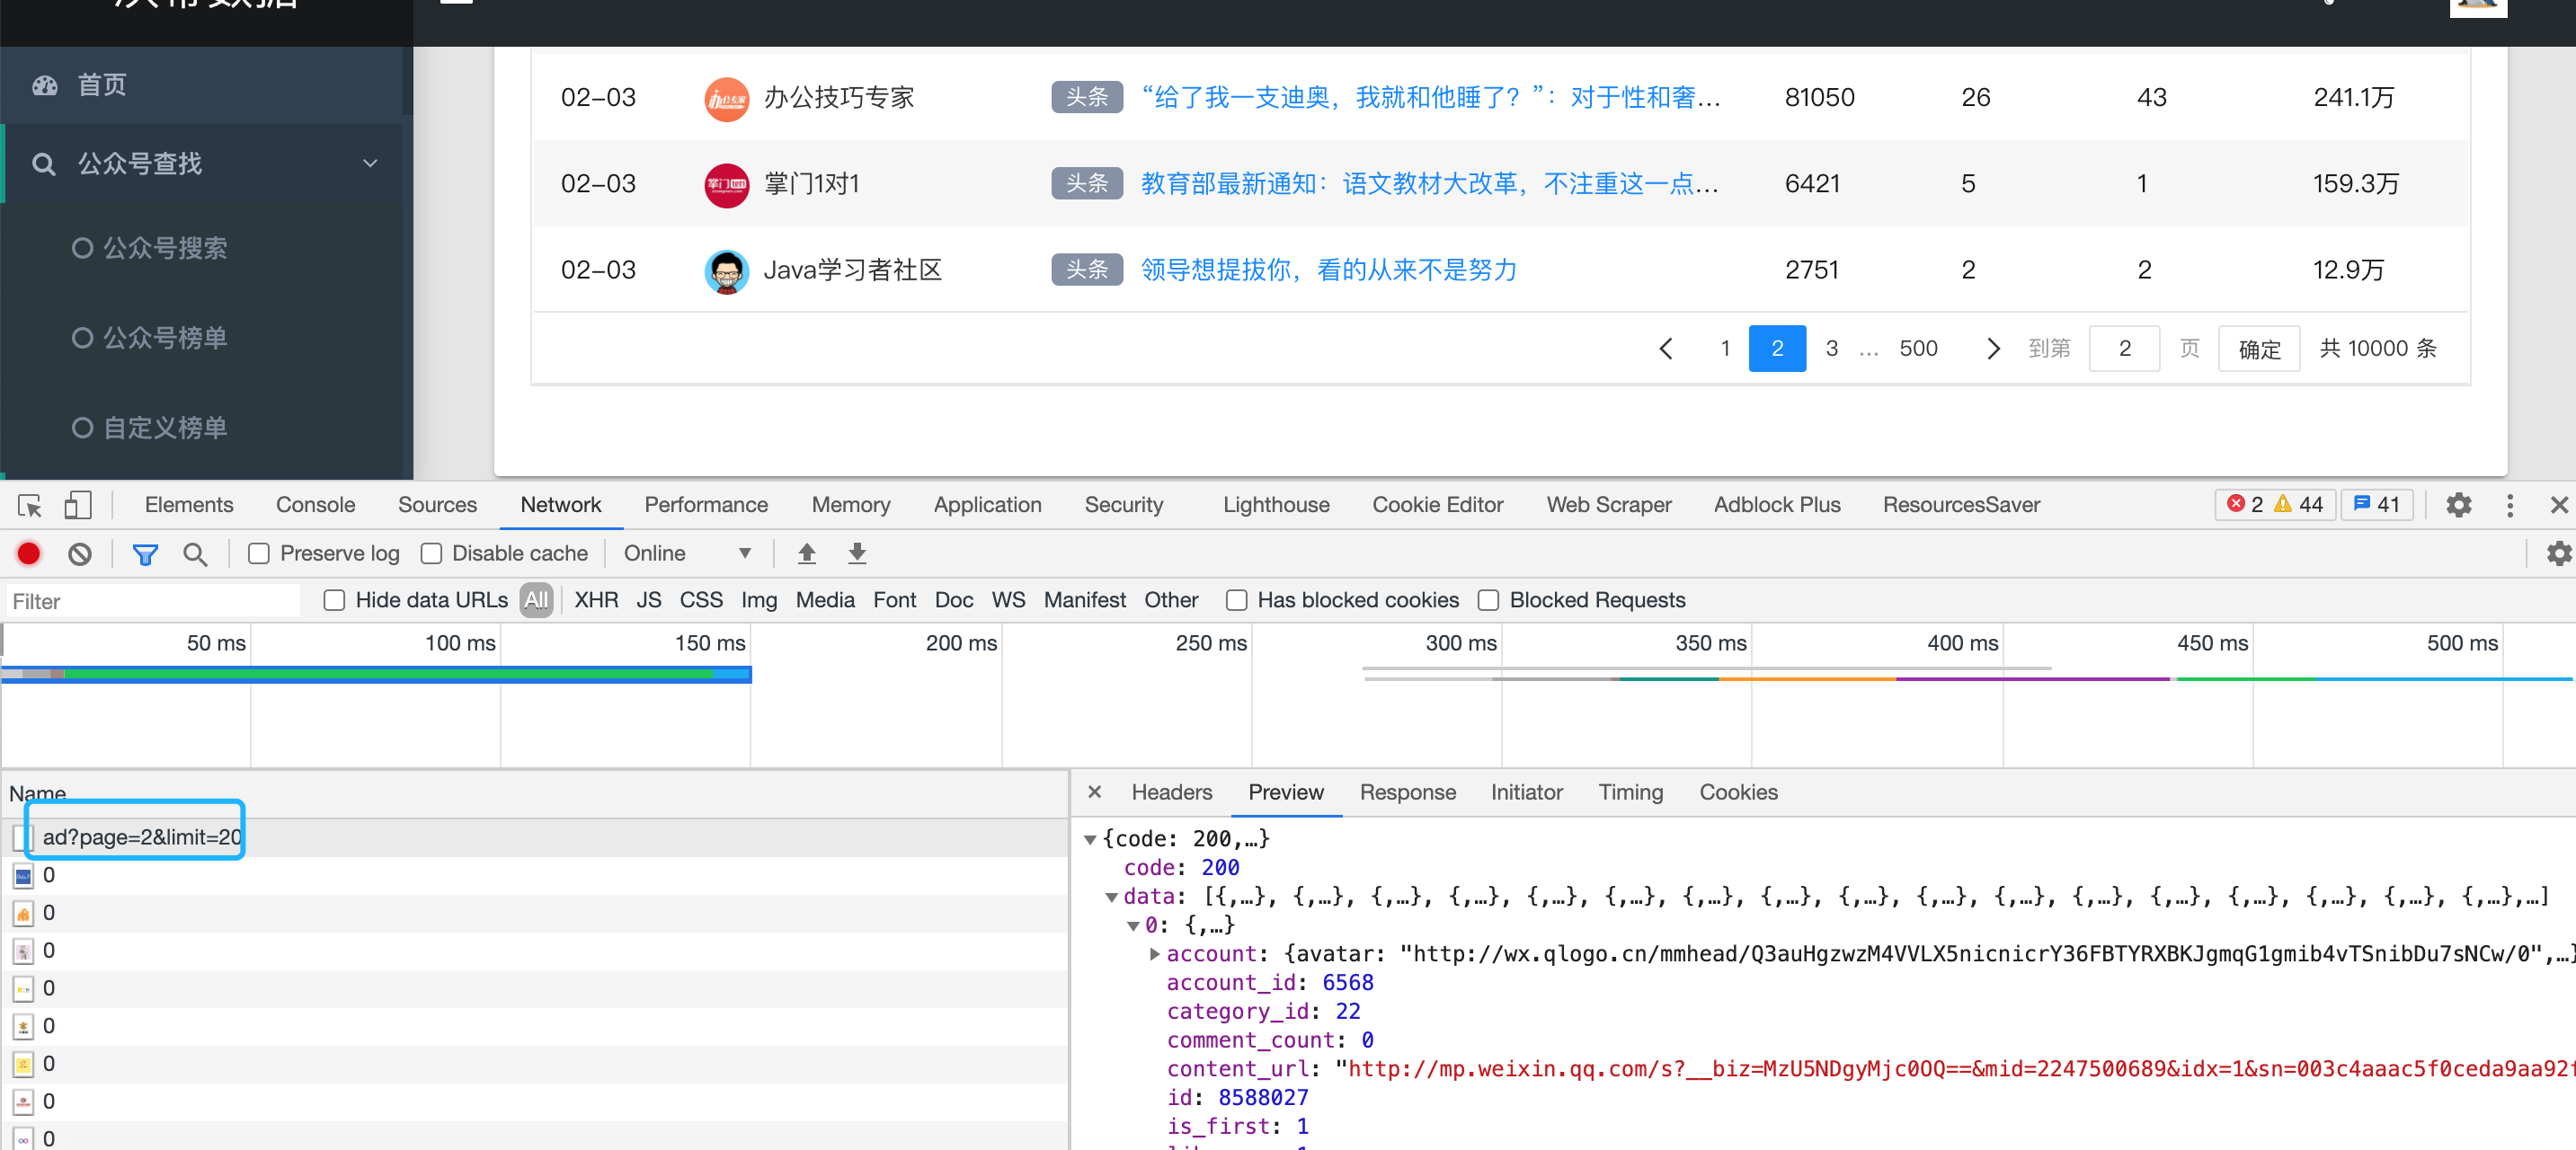Expand the account object in preview
This screenshot has height=1150, width=2576.
[1155, 954]
